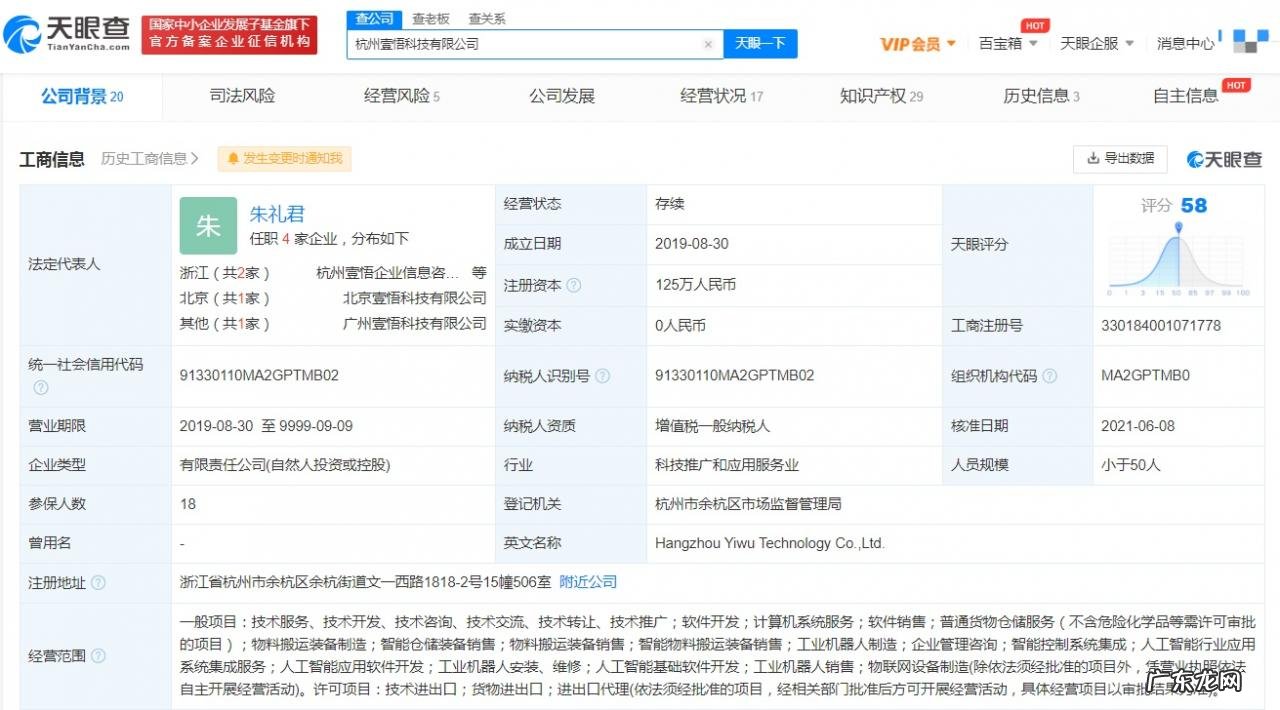The width and height of the screenshot is (1280, 710).
Task: Expand the VIP会员 dropdown
Action: (917, 43)
